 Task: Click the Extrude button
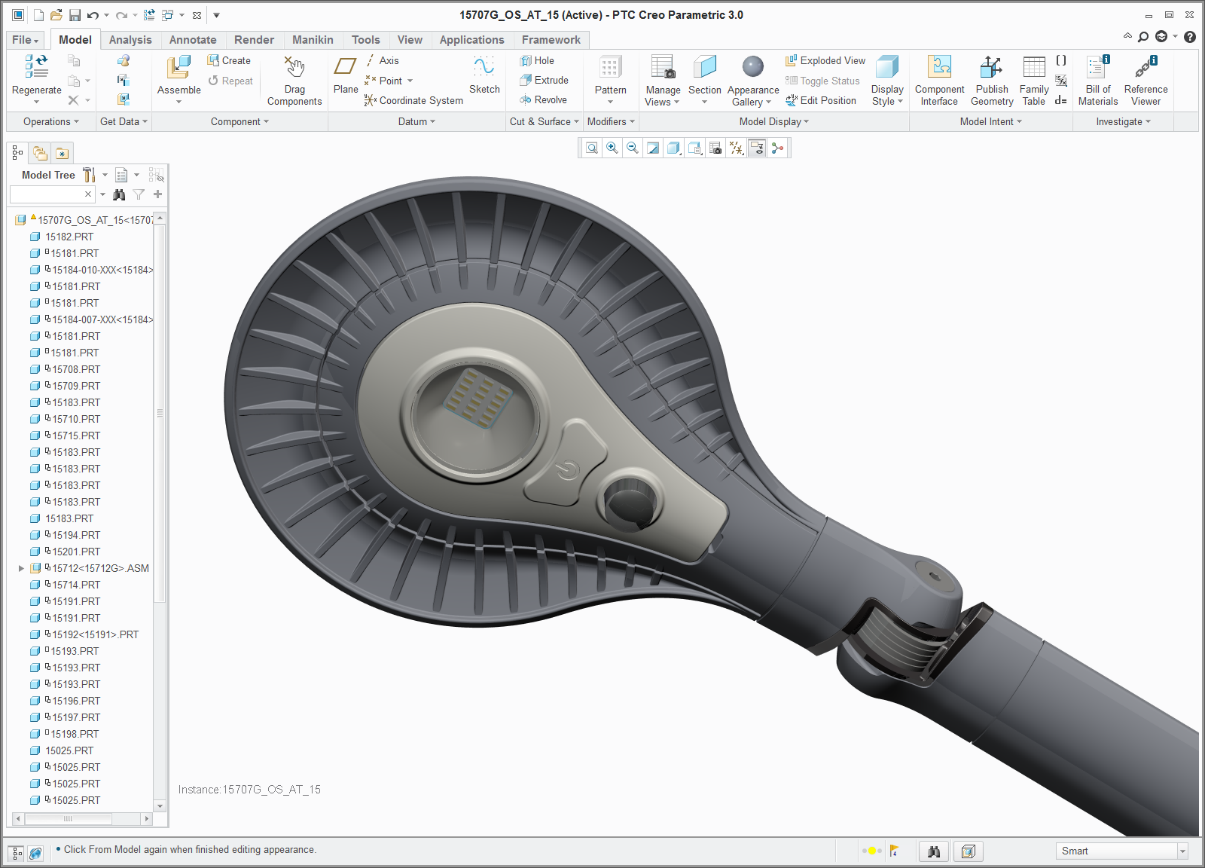point(544,80)
